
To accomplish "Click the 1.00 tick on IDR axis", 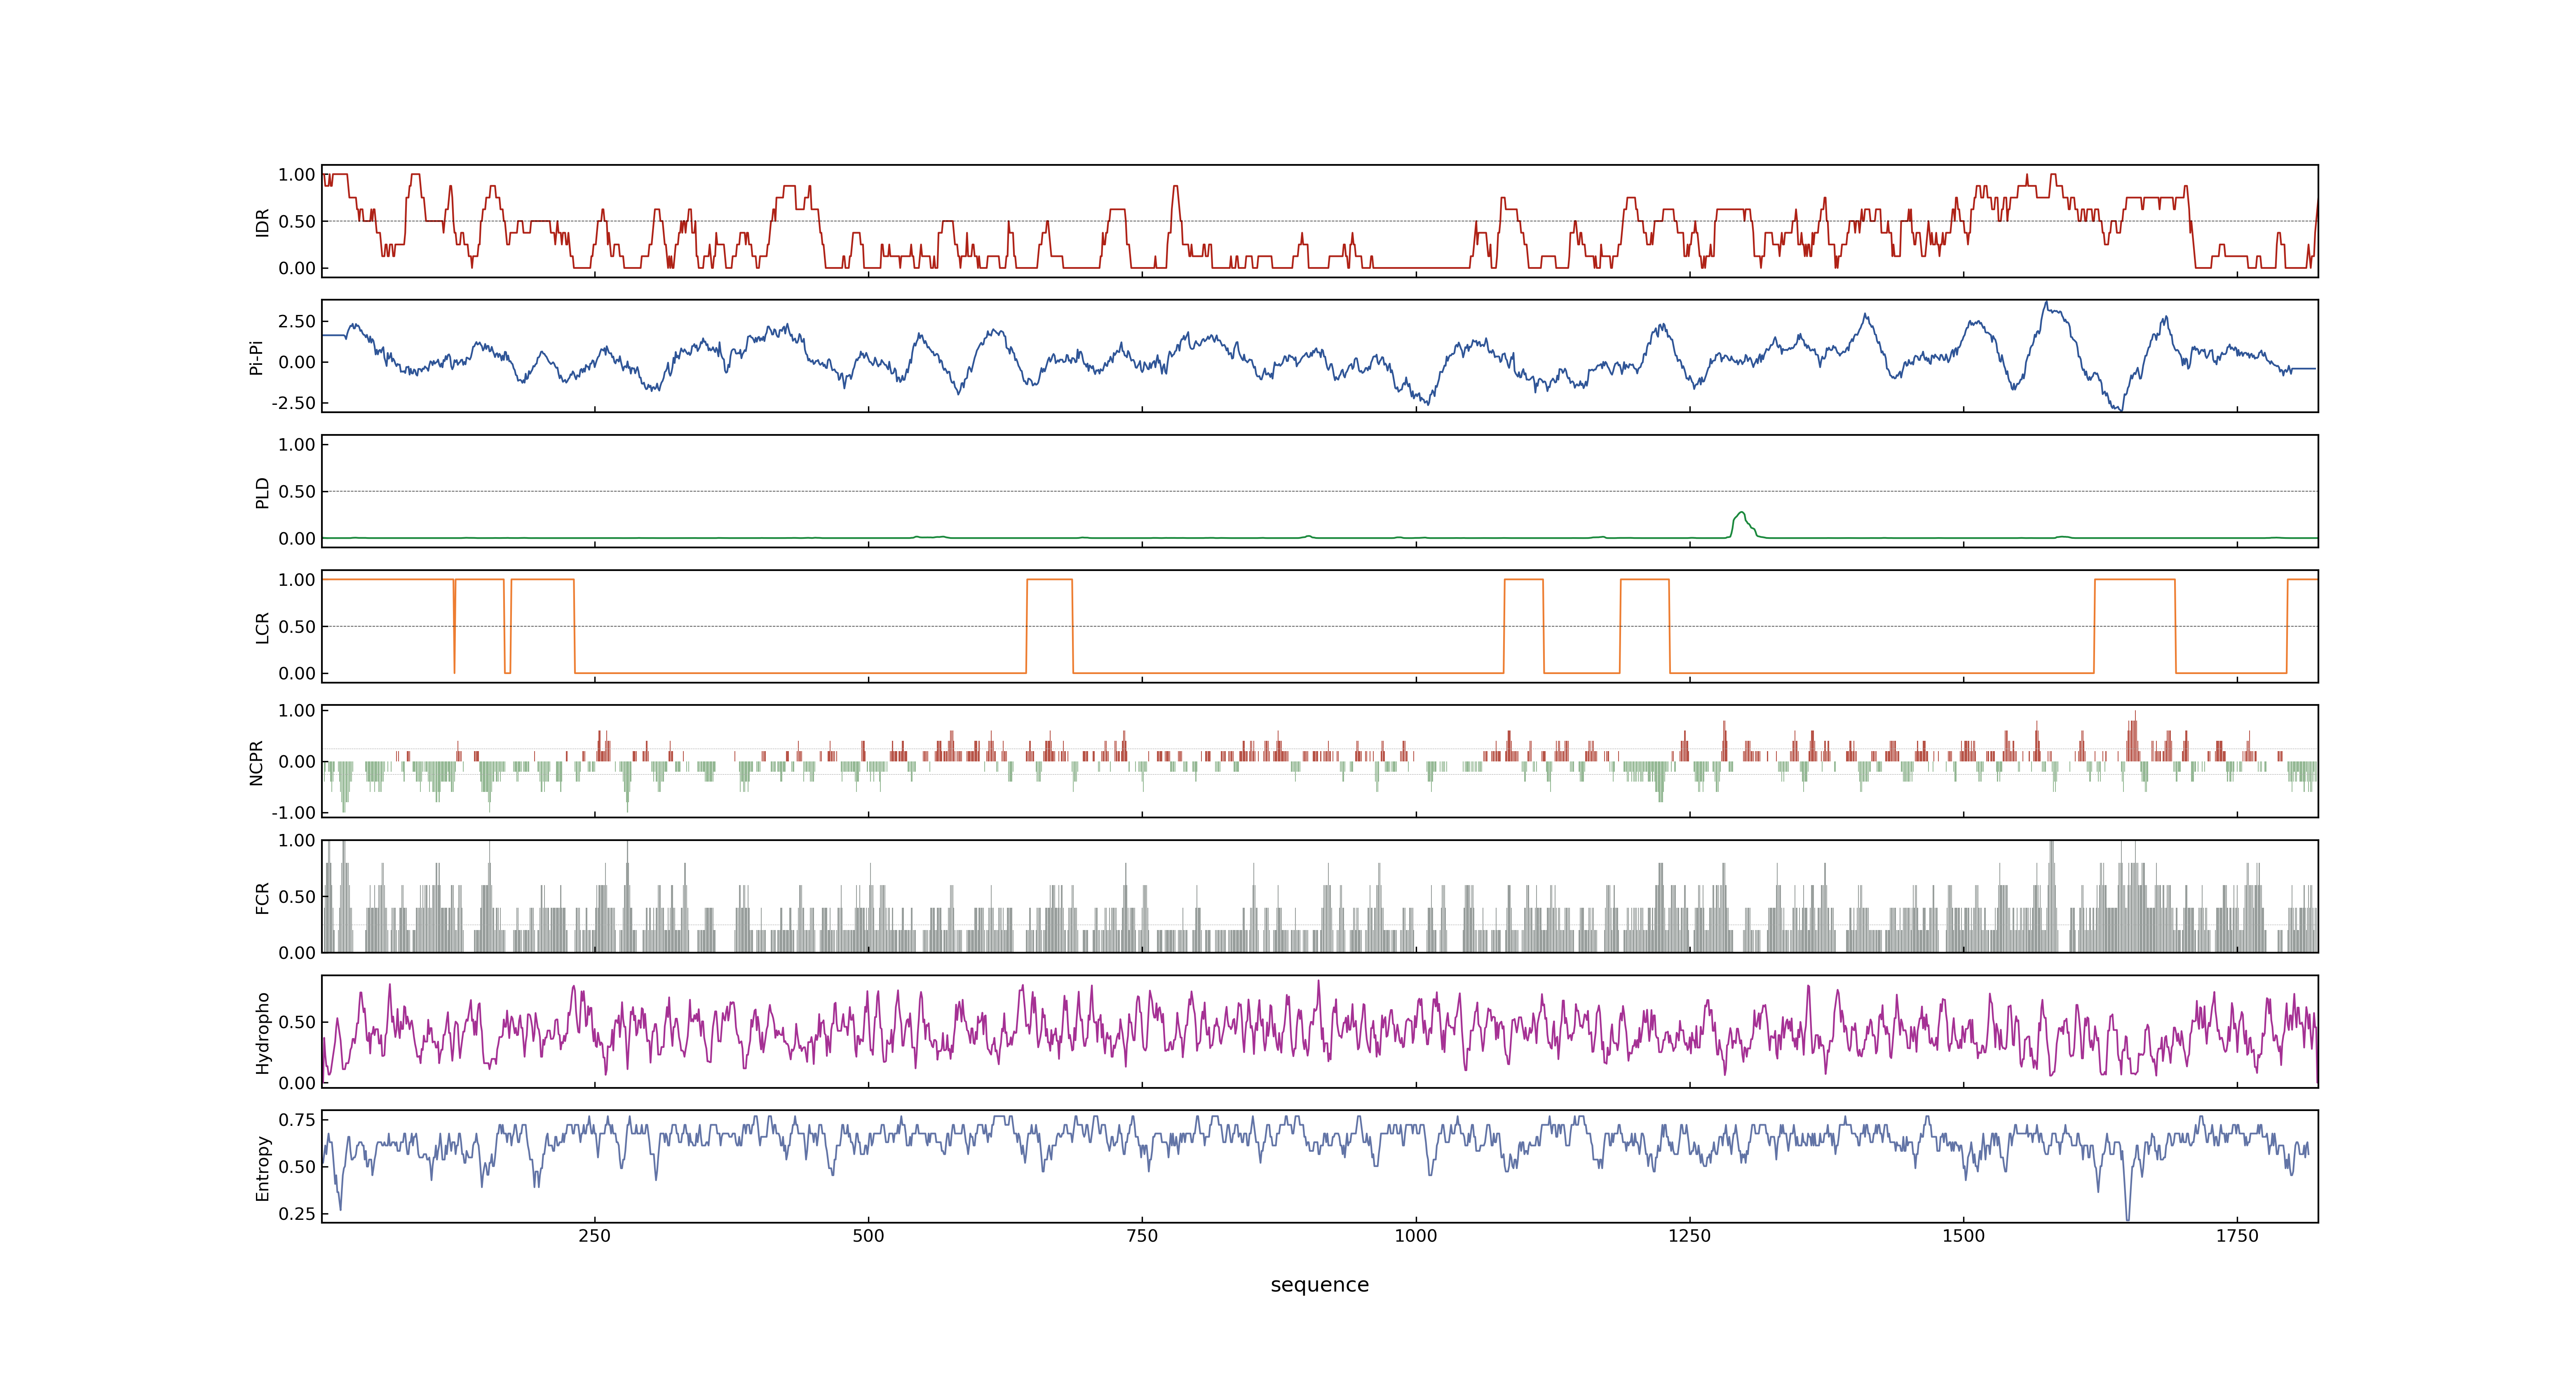I will point(297,175).
